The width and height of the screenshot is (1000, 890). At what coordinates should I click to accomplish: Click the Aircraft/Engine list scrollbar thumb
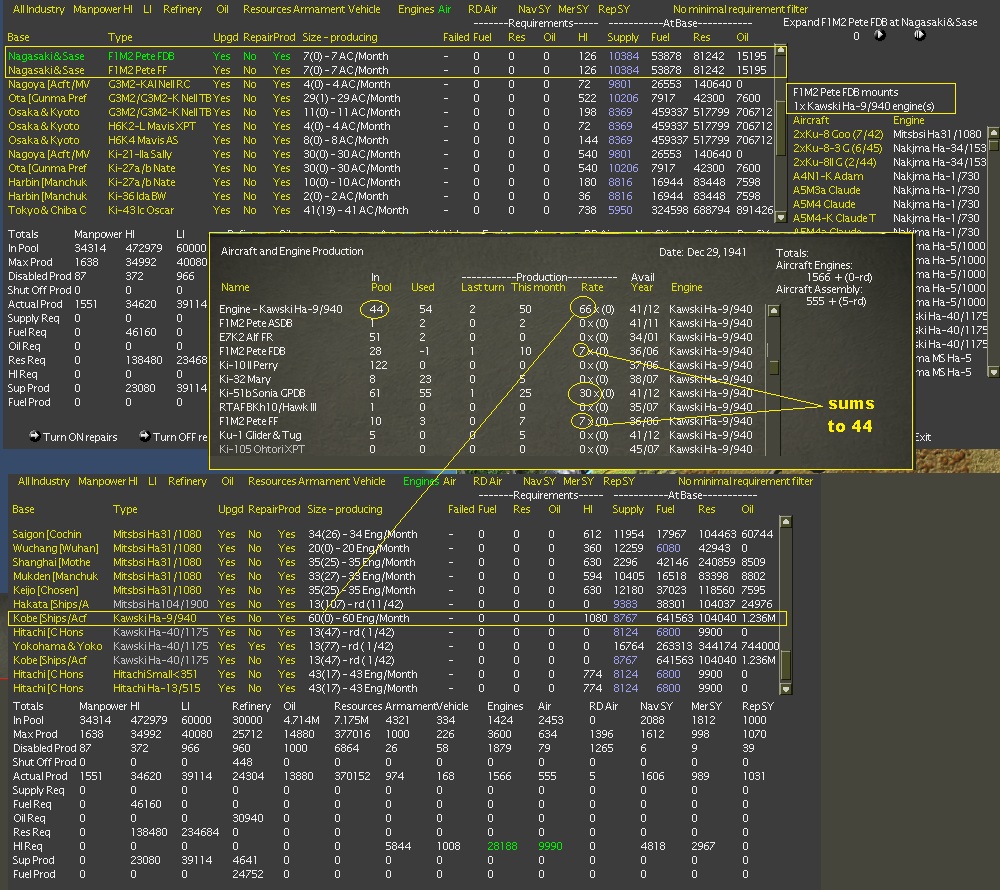993,147
